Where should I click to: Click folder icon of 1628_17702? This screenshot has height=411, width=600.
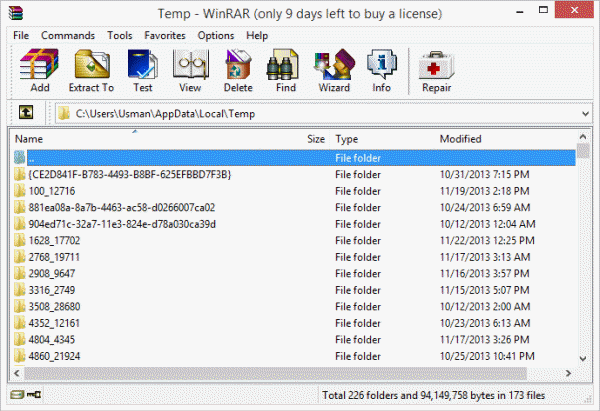point(20,240)
